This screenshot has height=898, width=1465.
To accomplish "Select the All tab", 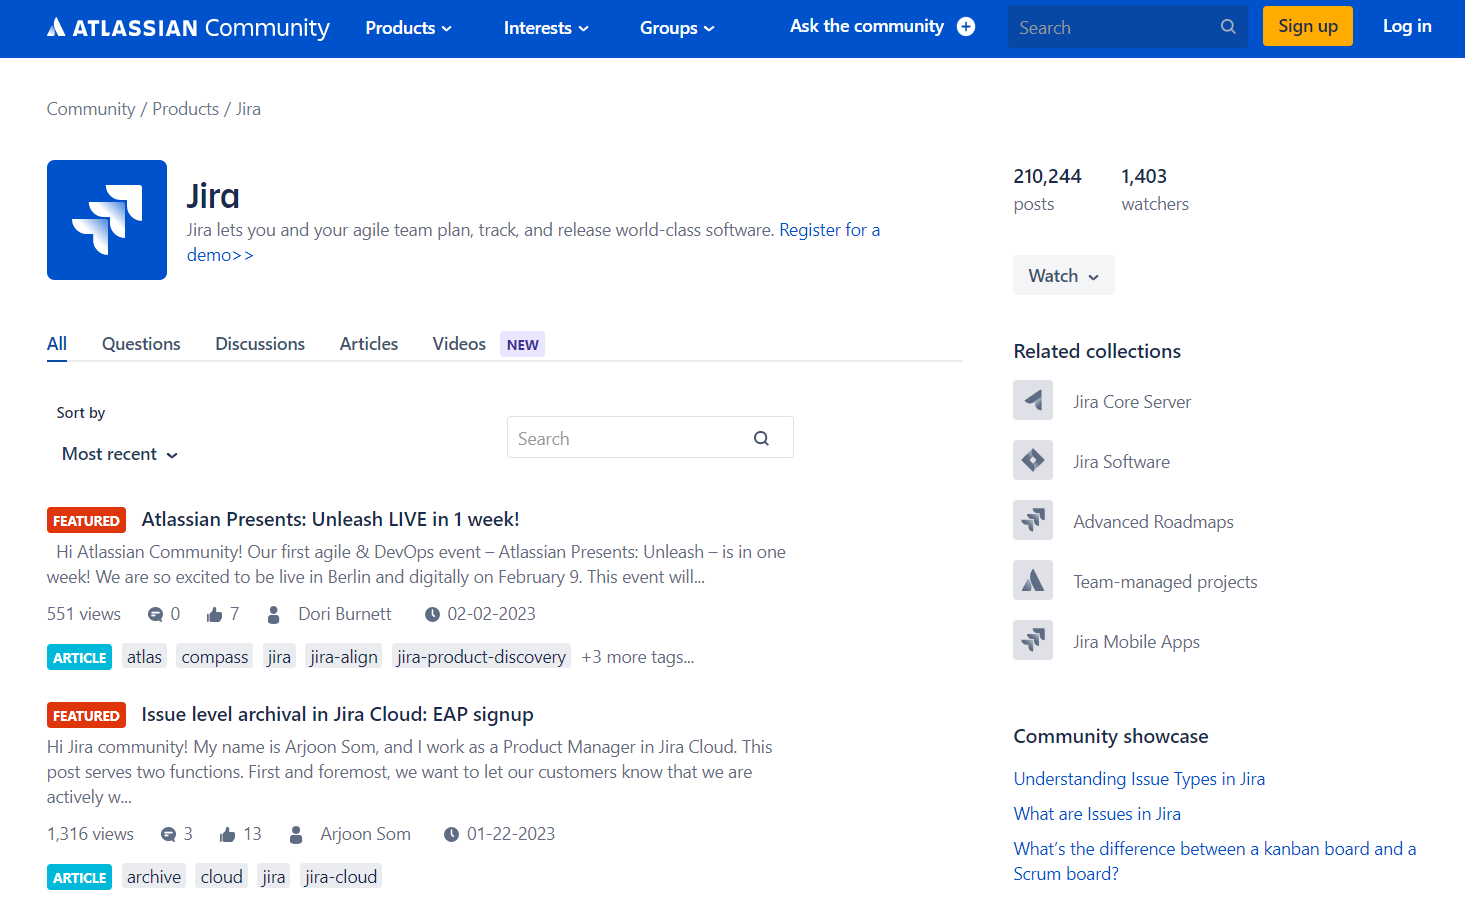I will click(x=57, y=344).
